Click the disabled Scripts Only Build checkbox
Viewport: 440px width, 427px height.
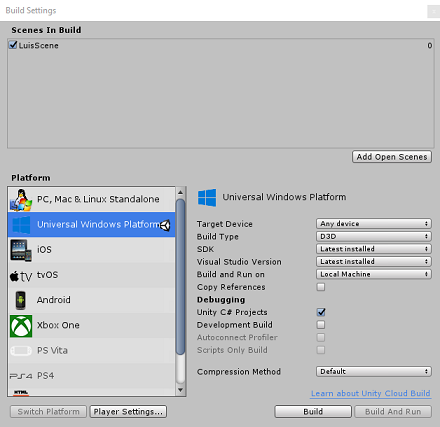[x=321, y=350]
